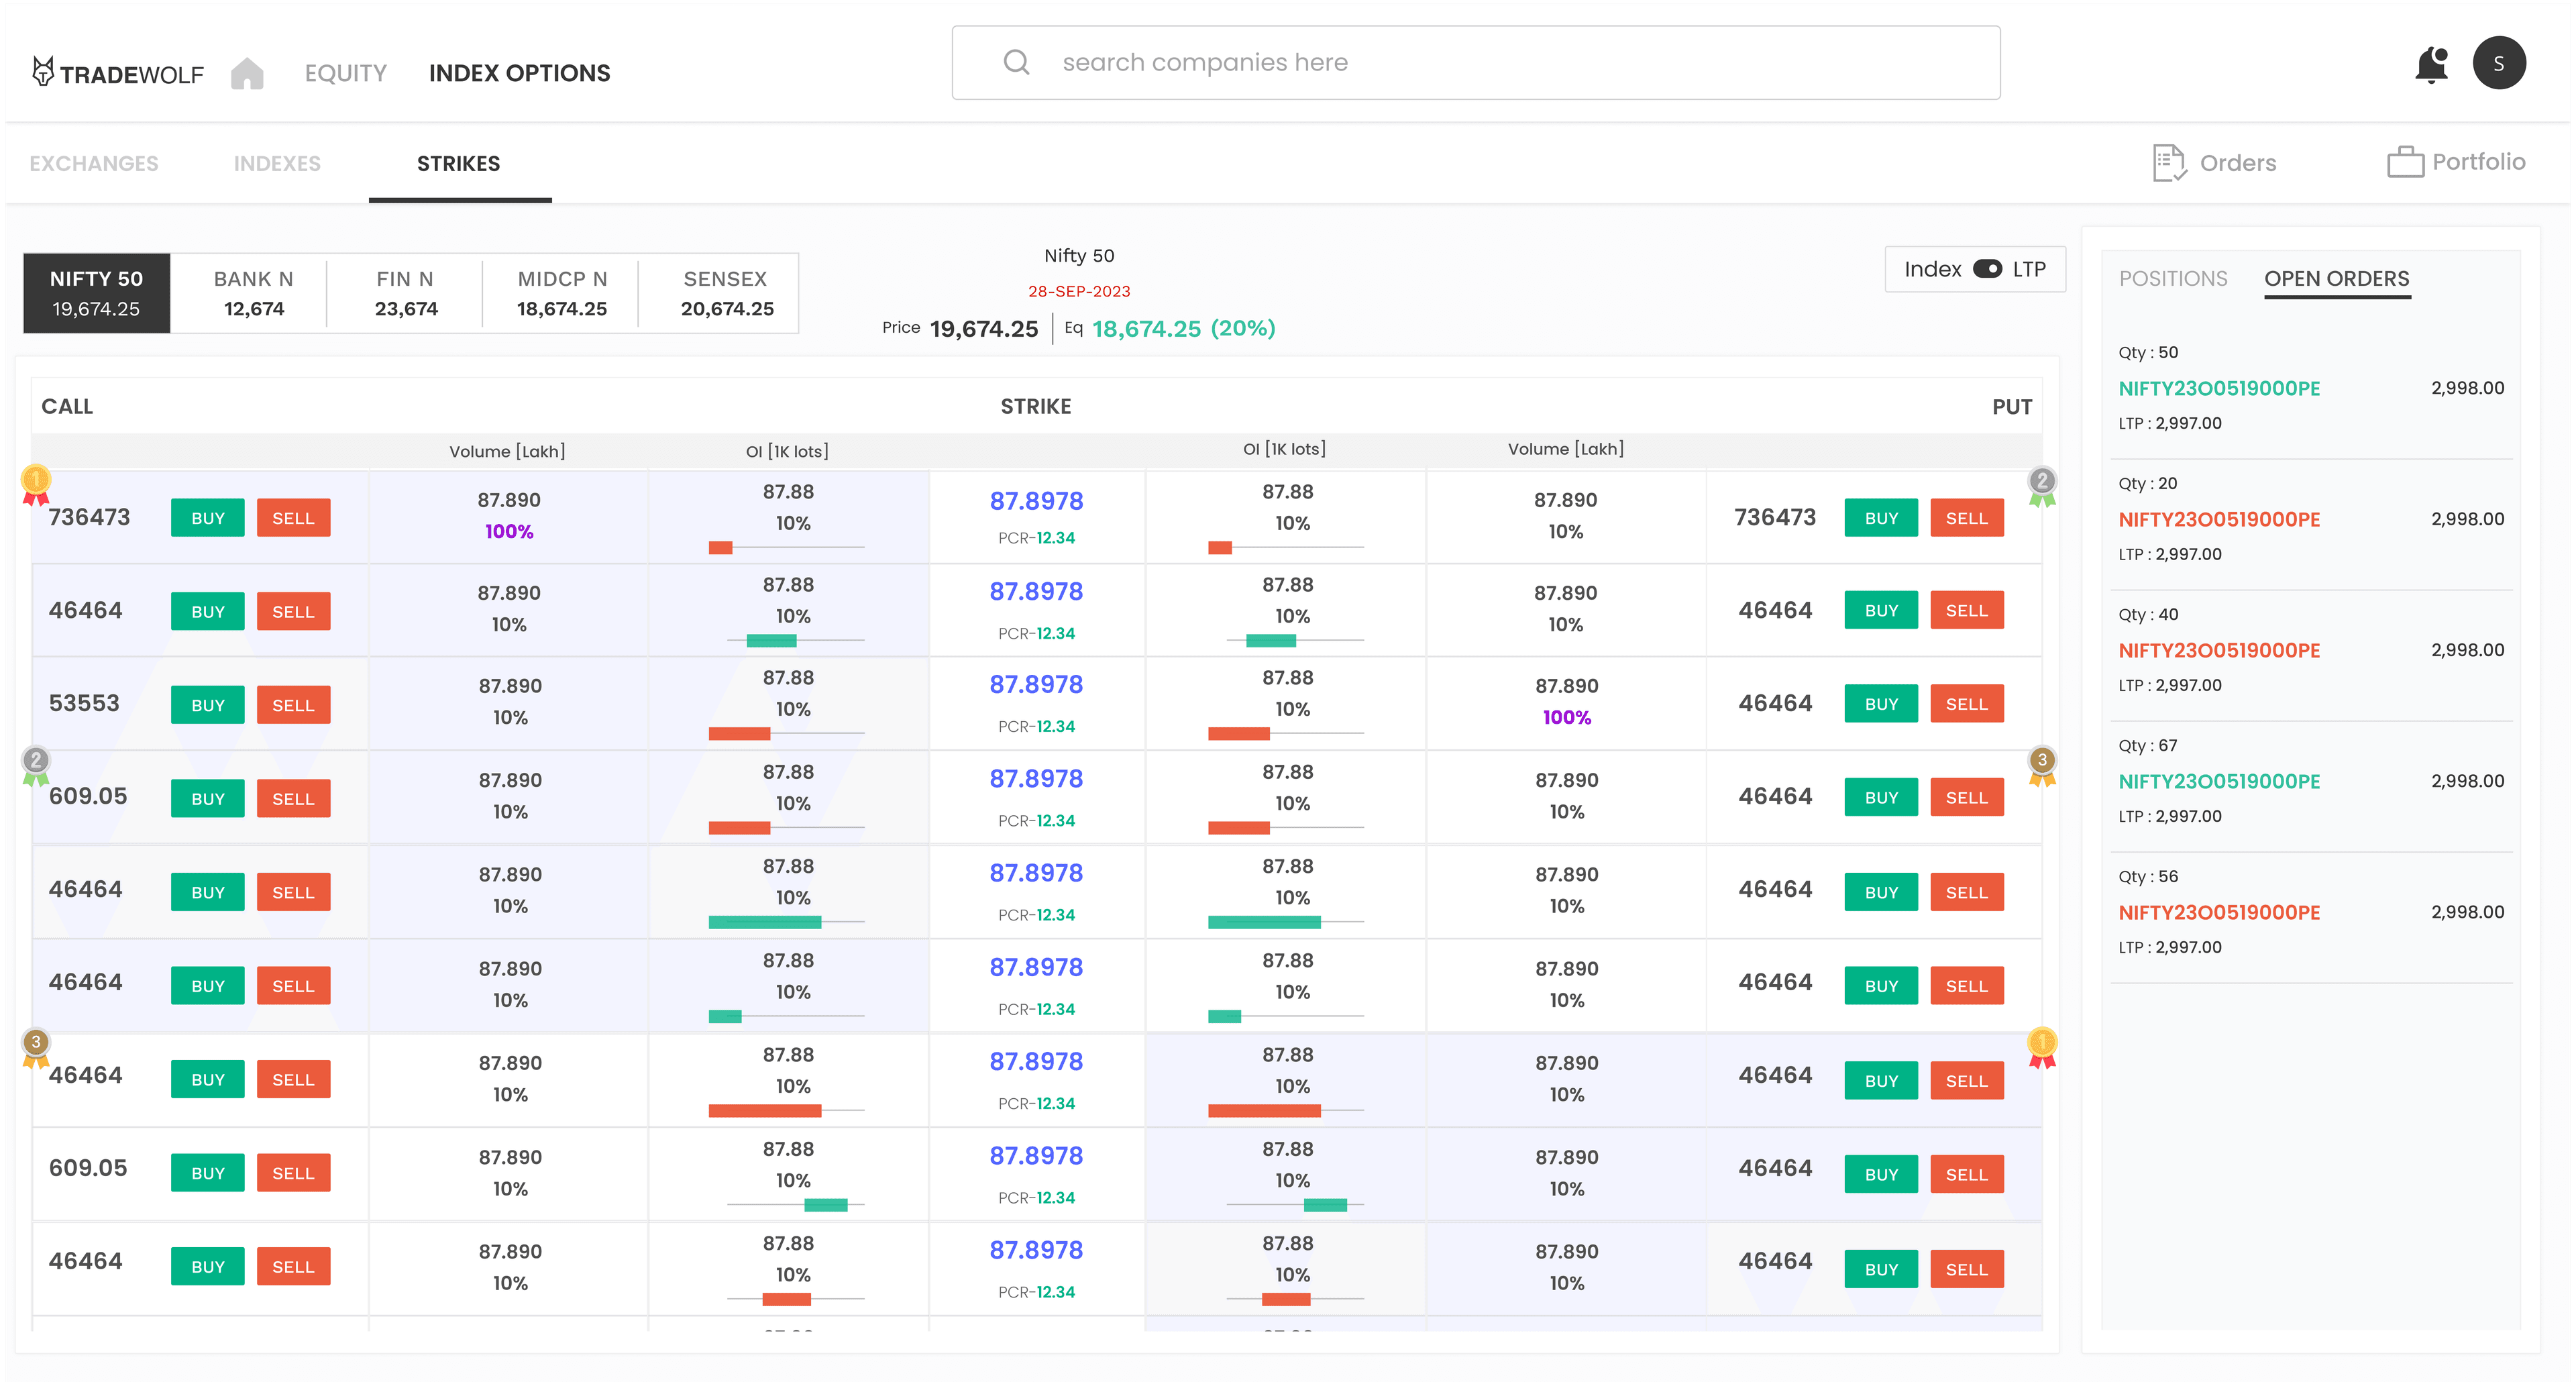This screenshot has width=2576, height=1382.
Task: Select the NIFTY 50 index tab
Action: 96,293
